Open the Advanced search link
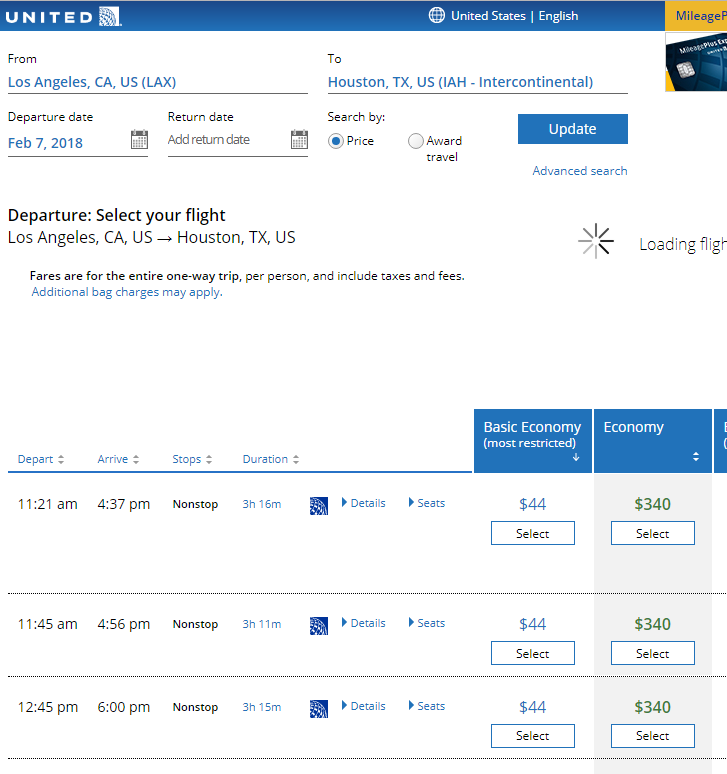This screenshot has width=727, height=774. click(x=580, y=171)
